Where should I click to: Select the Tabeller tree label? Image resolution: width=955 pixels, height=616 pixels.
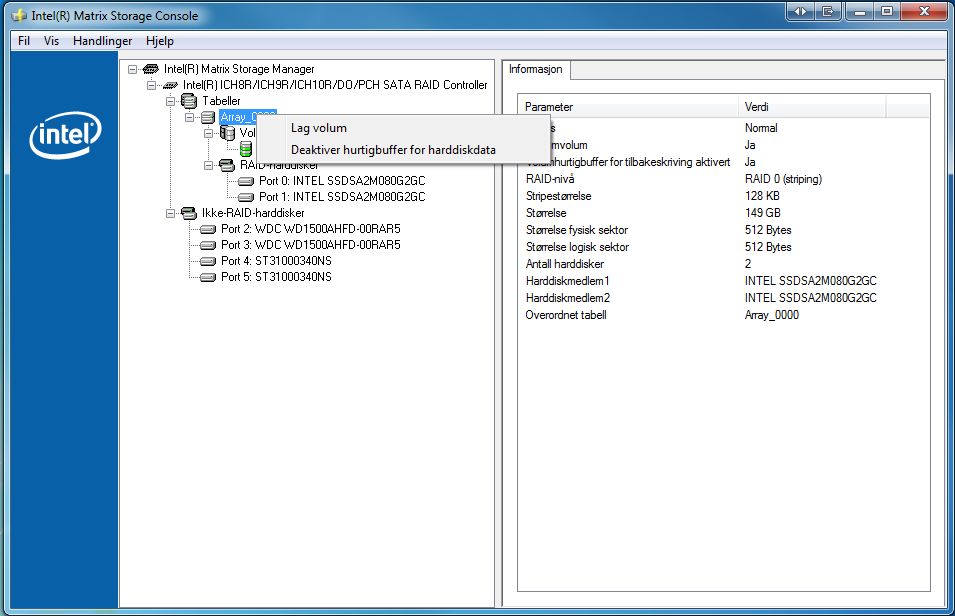(221, 101)
